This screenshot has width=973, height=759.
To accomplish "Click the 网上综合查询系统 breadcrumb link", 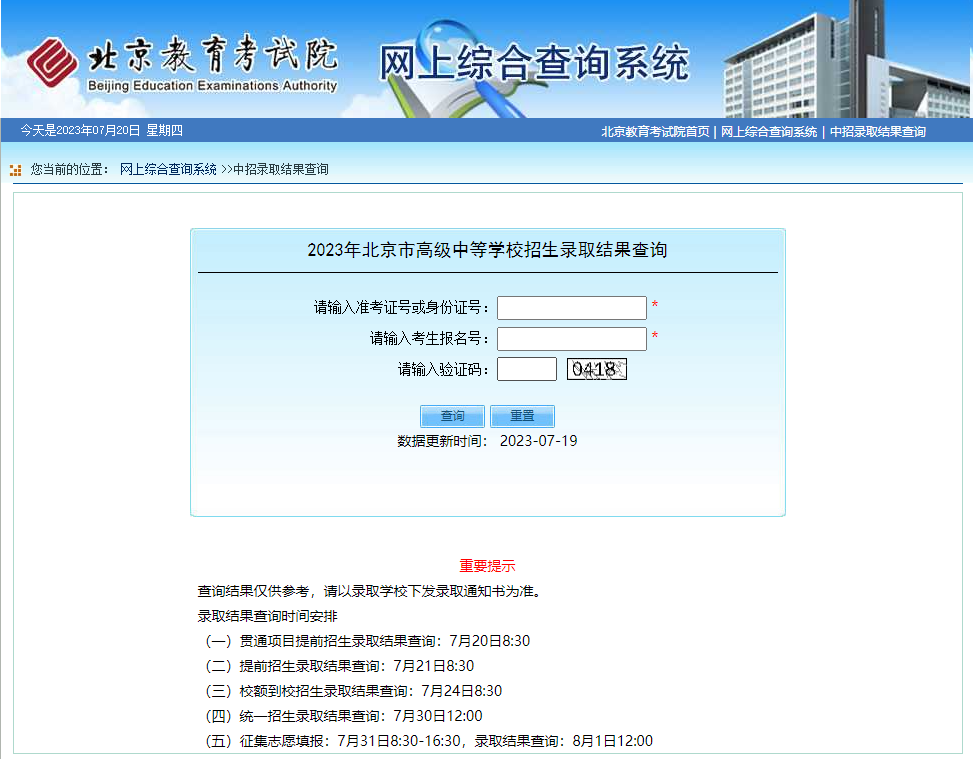I will point(168,170).
